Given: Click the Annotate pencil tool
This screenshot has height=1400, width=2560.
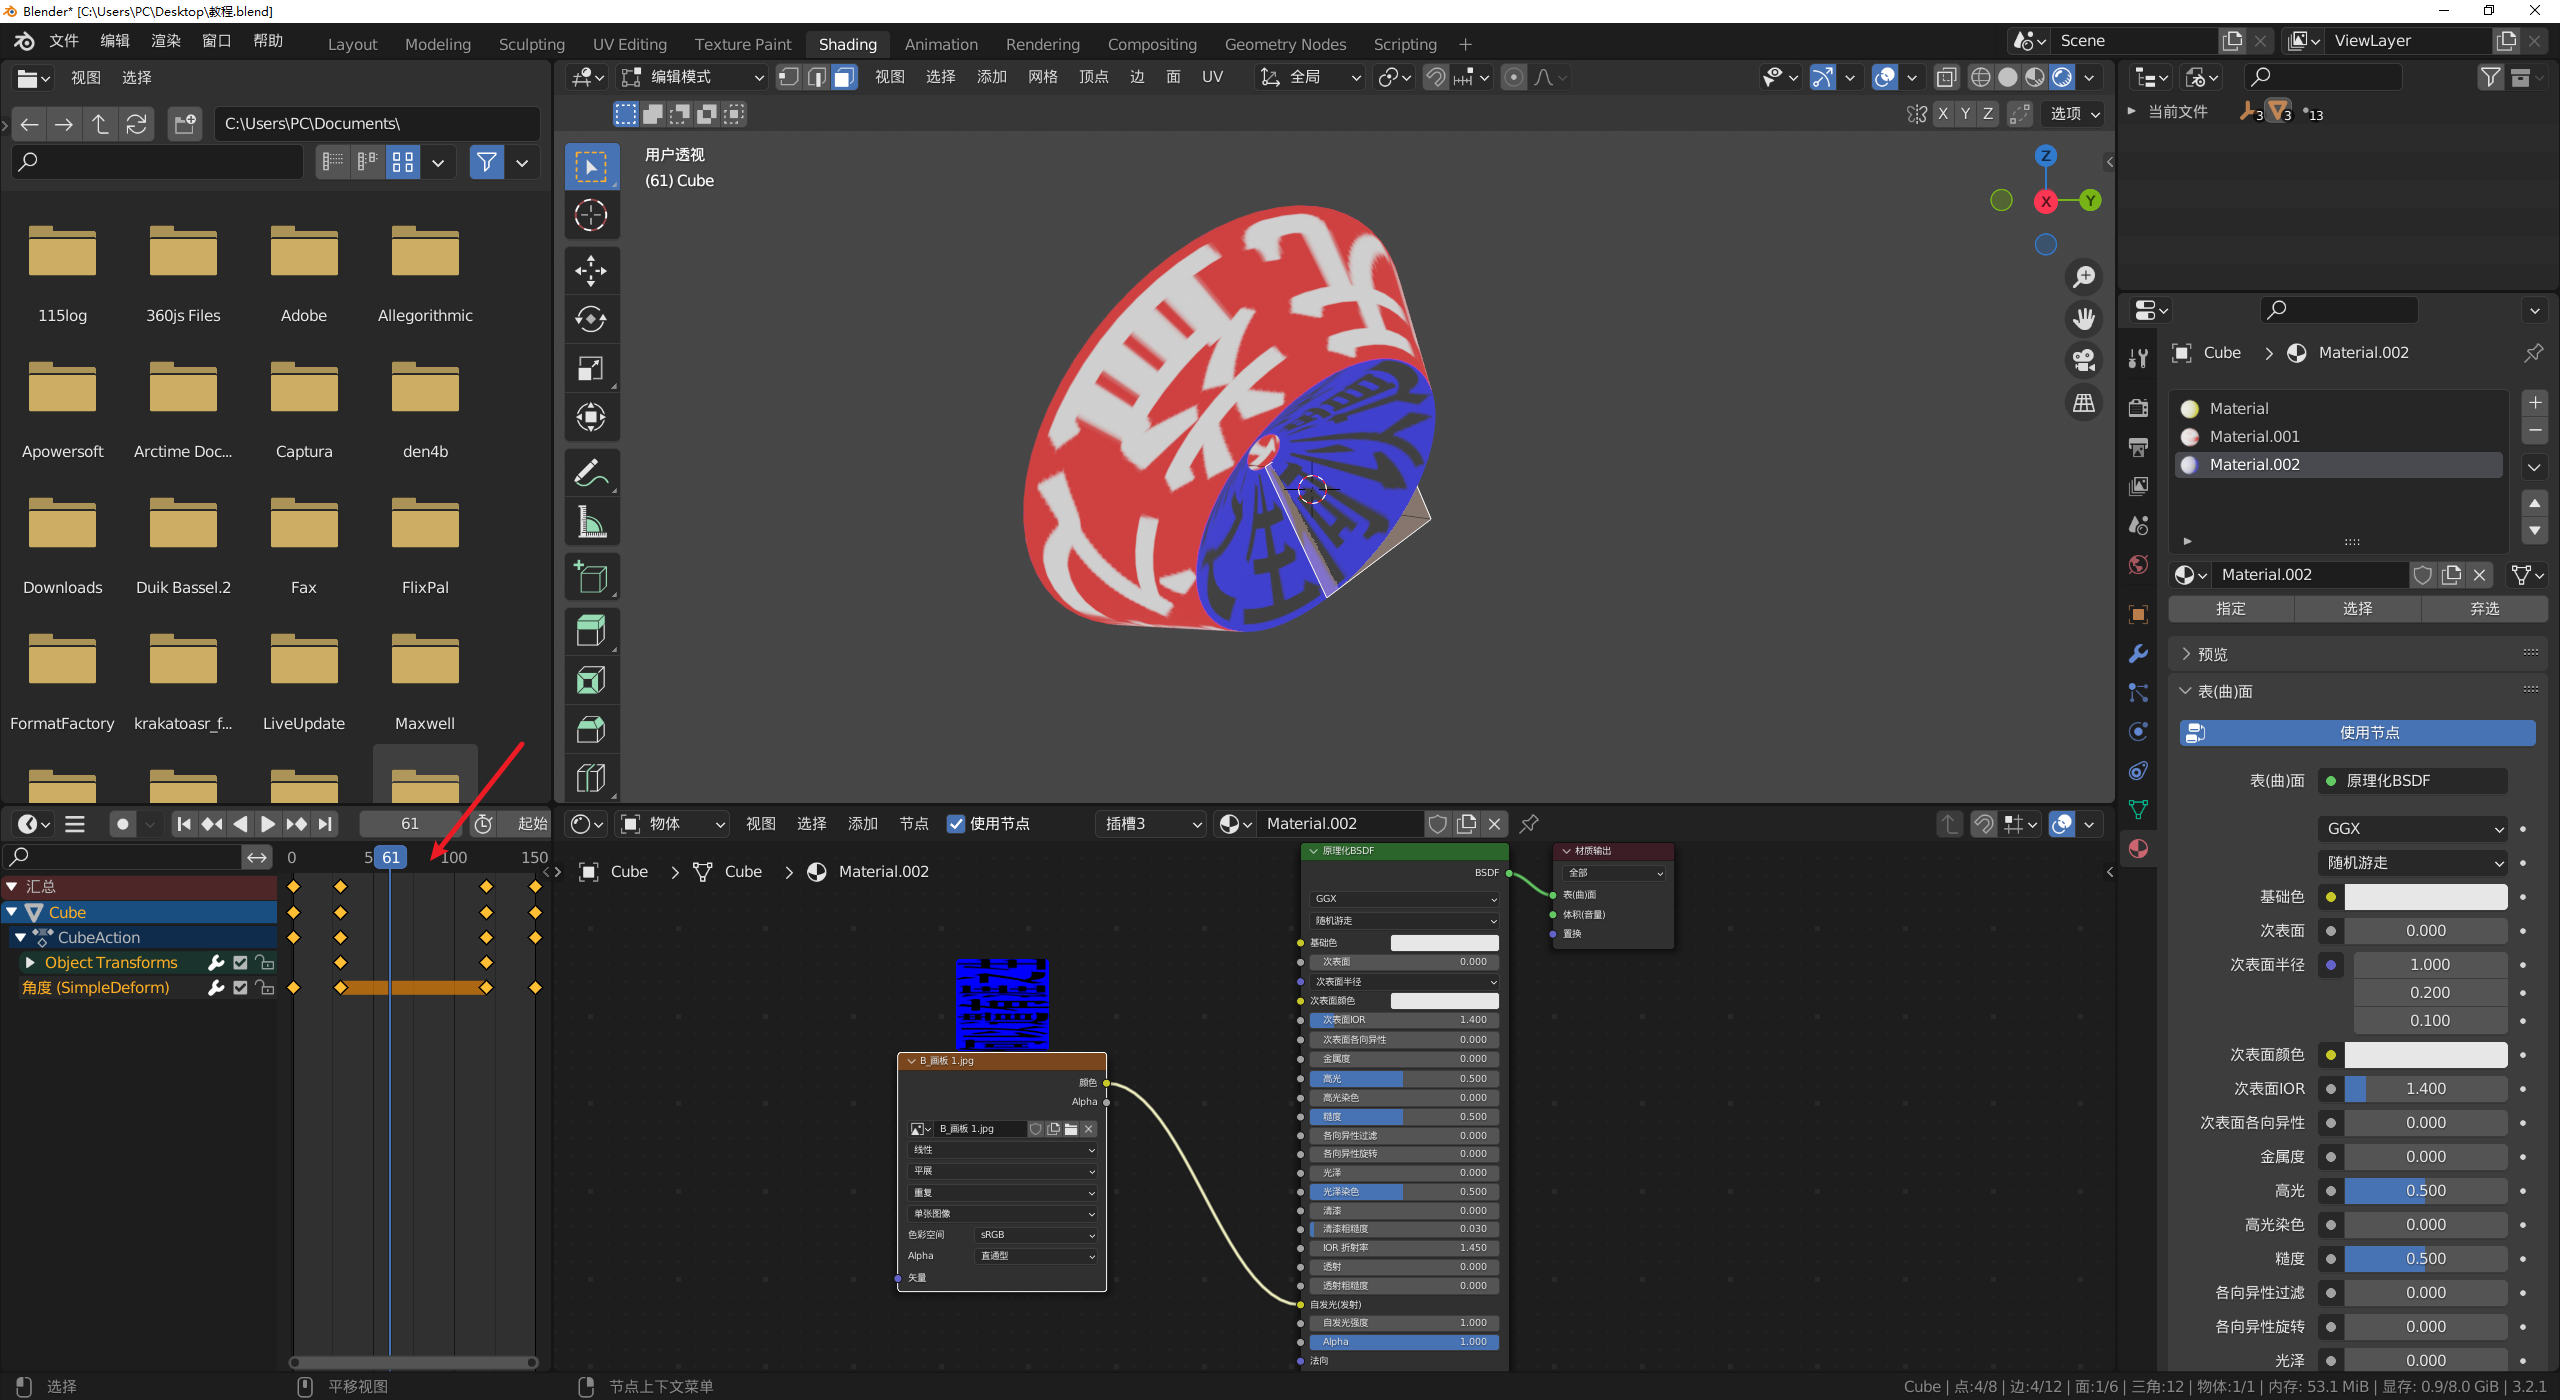Looking at the screenshot, I should coord(591,474).
